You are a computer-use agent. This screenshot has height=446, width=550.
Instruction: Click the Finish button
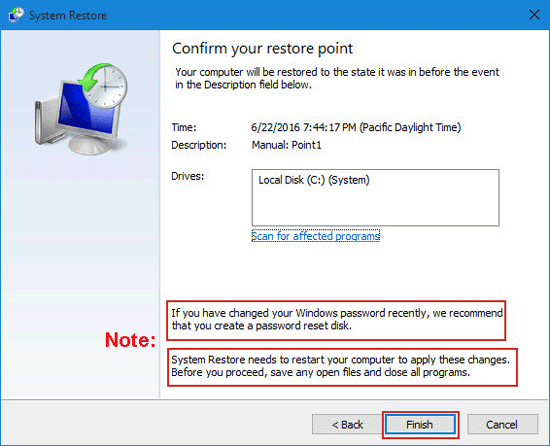tap(420, 425)
